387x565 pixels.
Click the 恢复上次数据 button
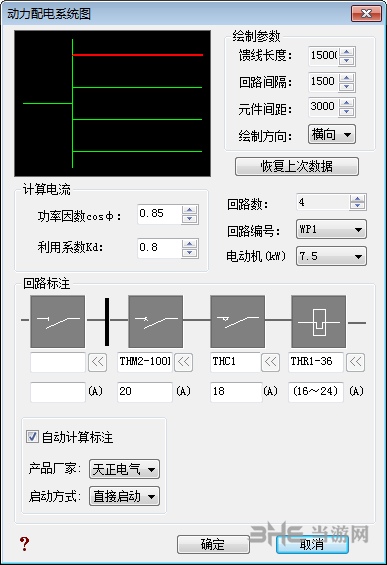(x=297, y=166)
